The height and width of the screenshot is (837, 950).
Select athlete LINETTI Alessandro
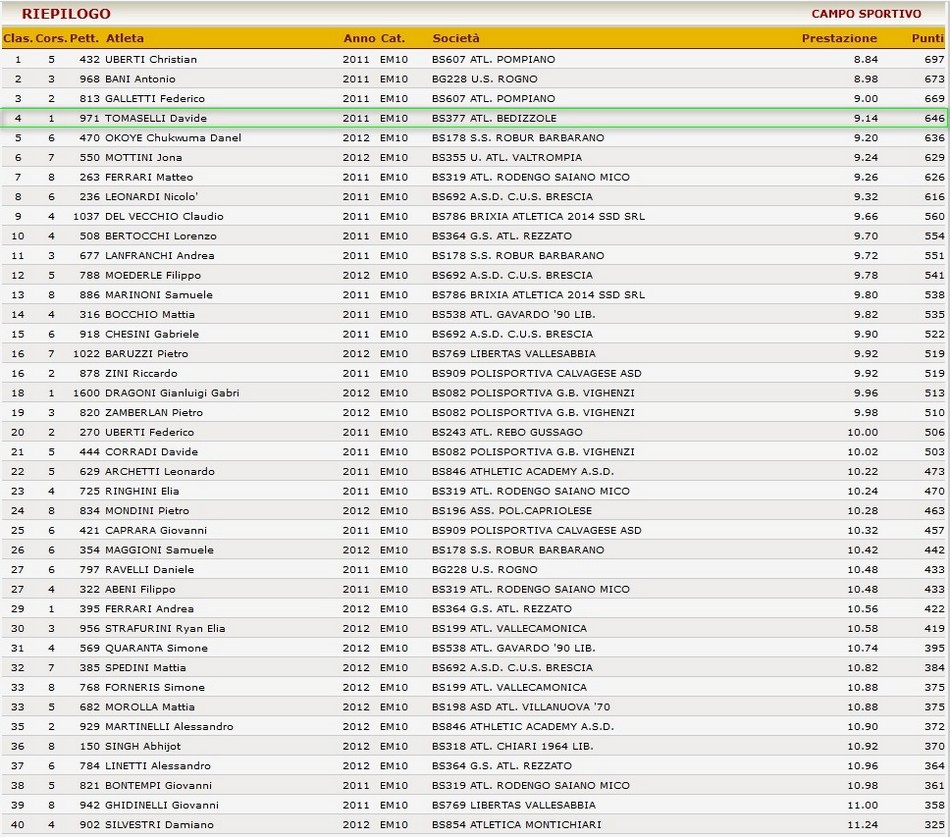click(158, 765)
